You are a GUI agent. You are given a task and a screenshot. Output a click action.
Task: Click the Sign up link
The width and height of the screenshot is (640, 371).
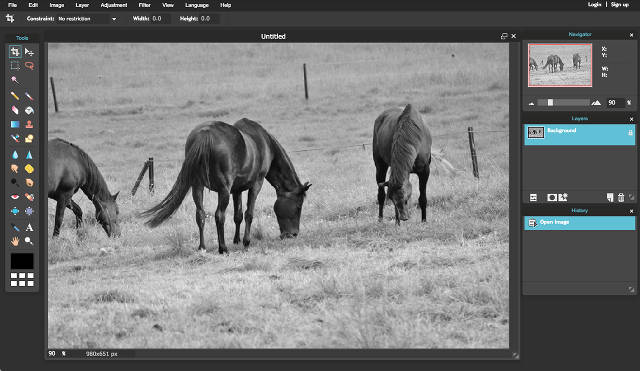pos(620,4)
